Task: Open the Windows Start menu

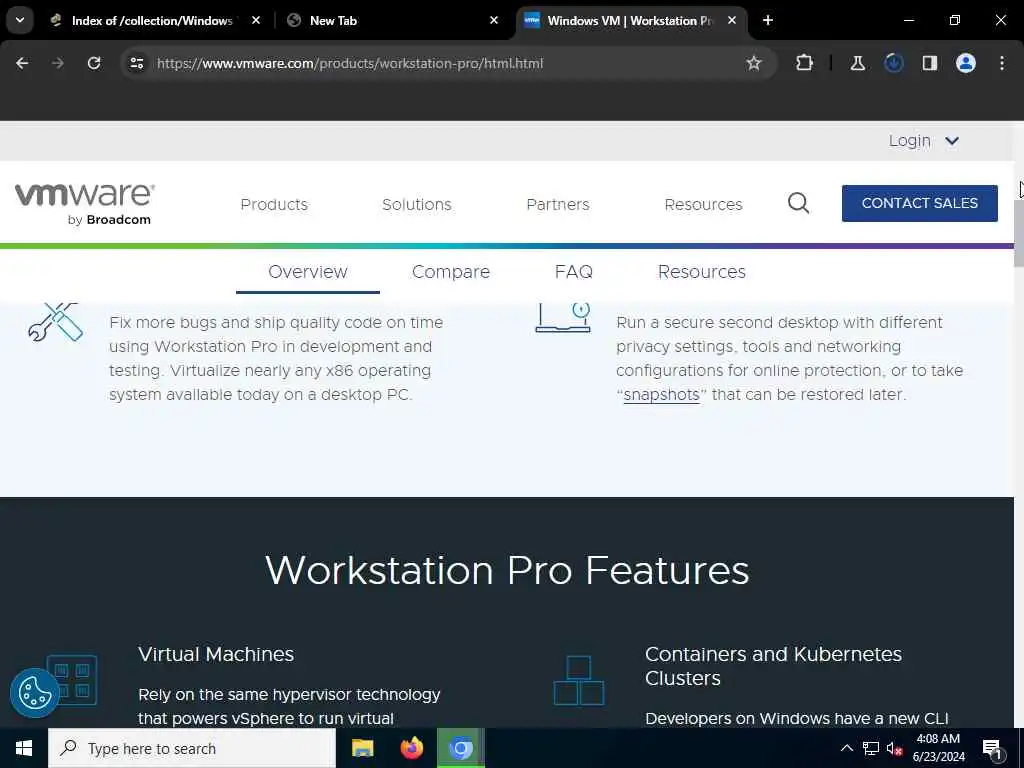Action: (24, 748)
